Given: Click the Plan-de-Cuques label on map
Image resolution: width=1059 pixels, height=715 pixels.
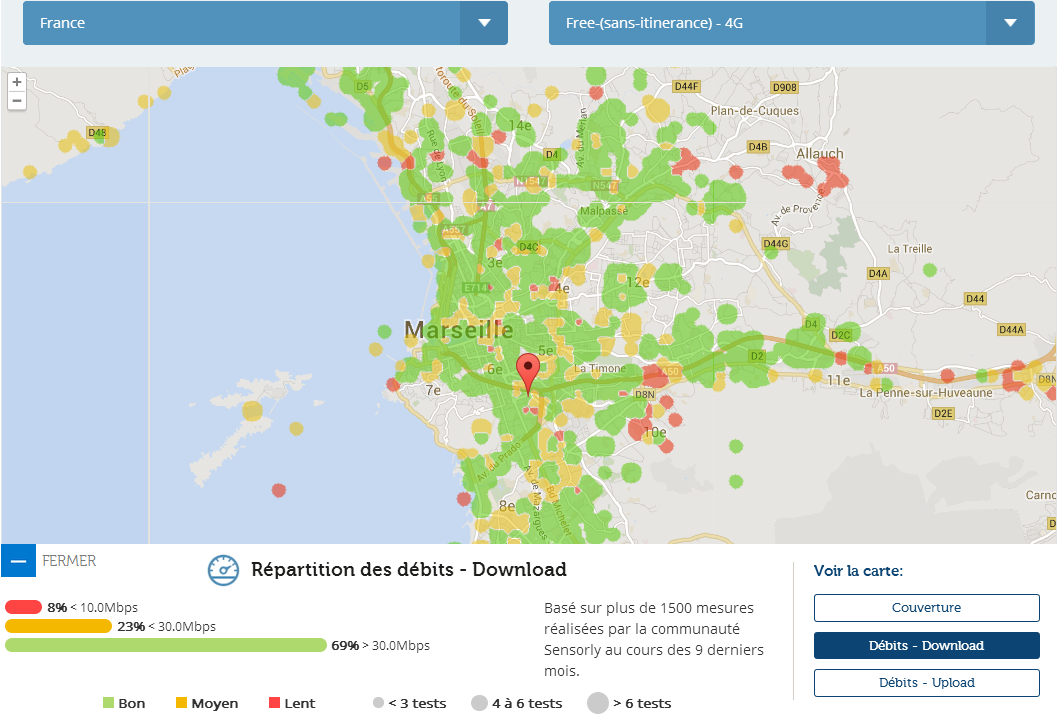Looking at the screenshot, I should tap(754, 111).
